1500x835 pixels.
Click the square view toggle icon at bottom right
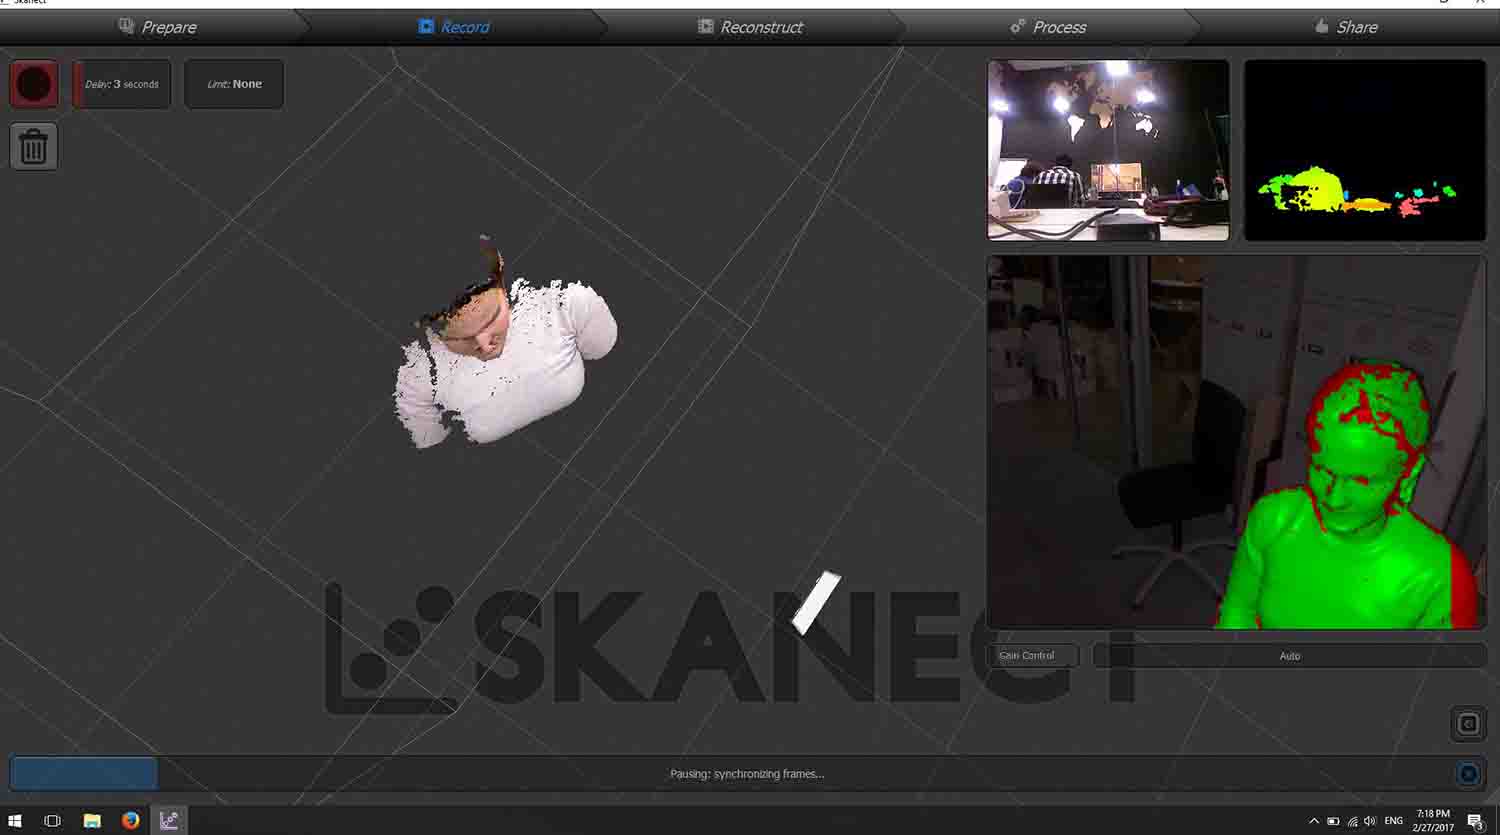(1468, 724)
